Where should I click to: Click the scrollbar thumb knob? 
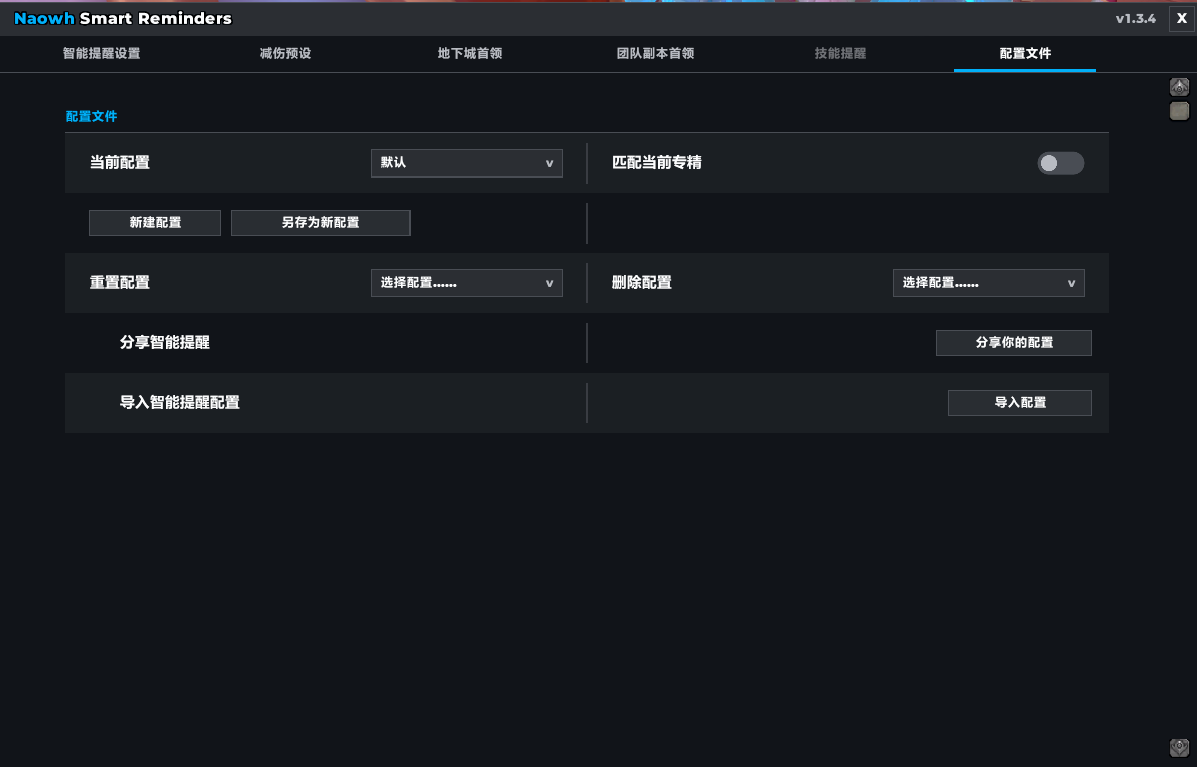(x=1179, y=111)
